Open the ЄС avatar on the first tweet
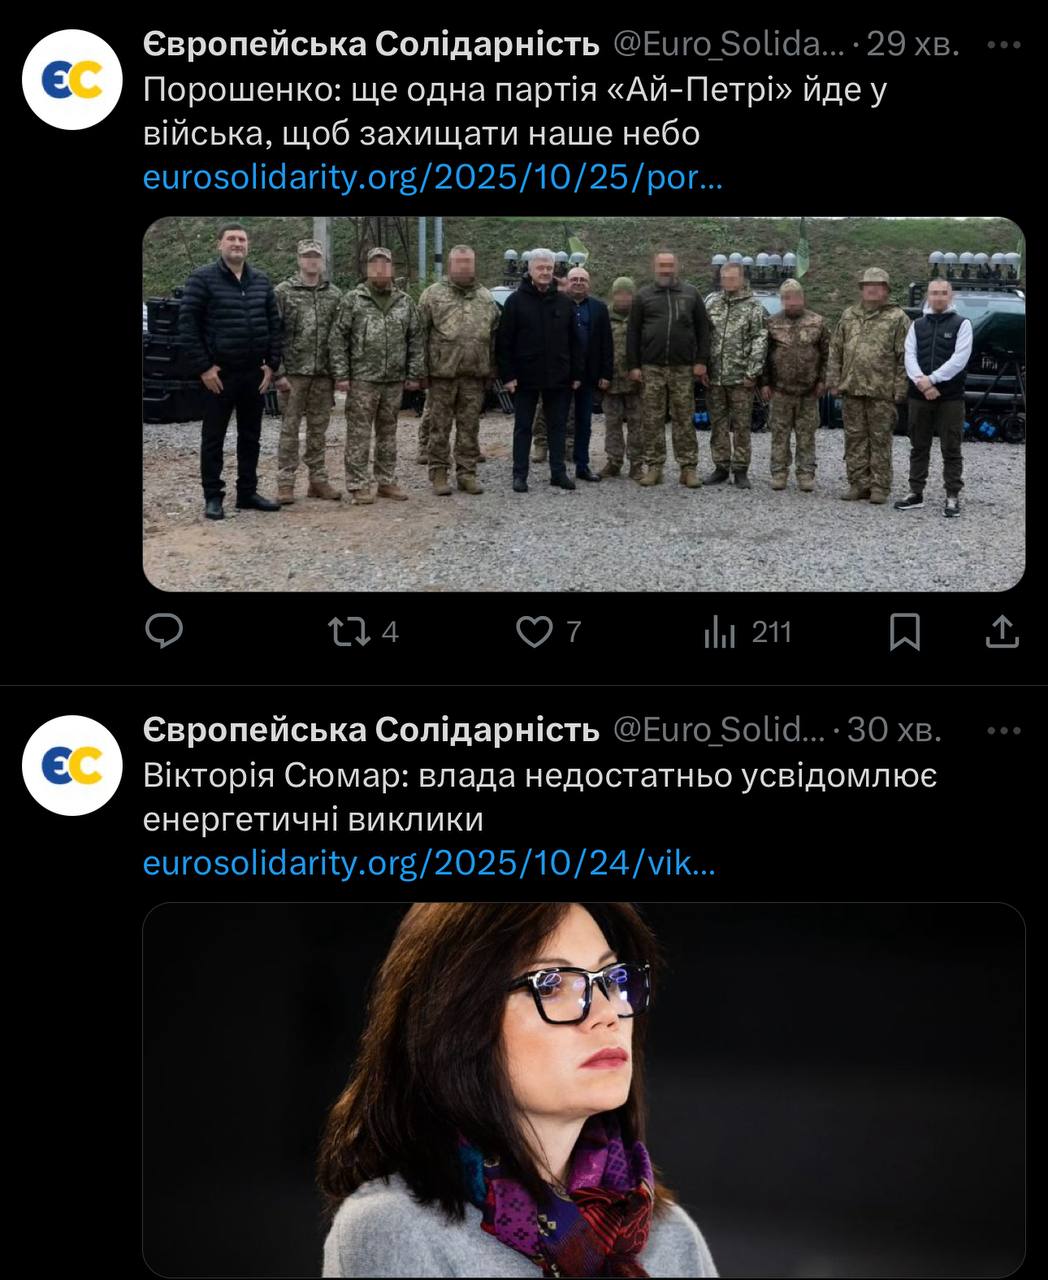The width and height of the screenshot is (1048, 1280). pos(72,80)
